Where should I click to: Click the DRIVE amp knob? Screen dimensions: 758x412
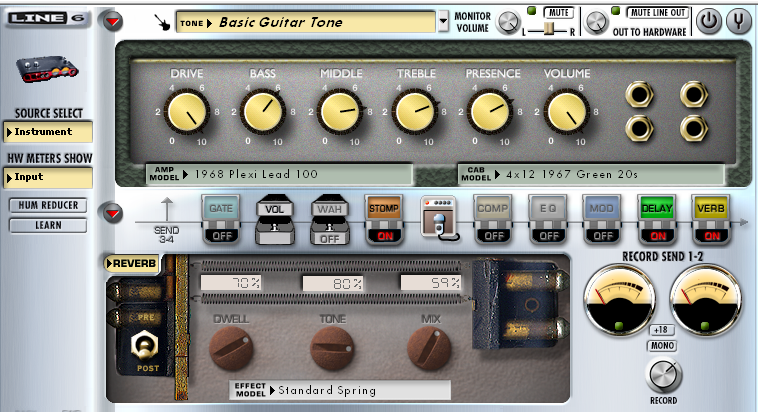[187, 112]
